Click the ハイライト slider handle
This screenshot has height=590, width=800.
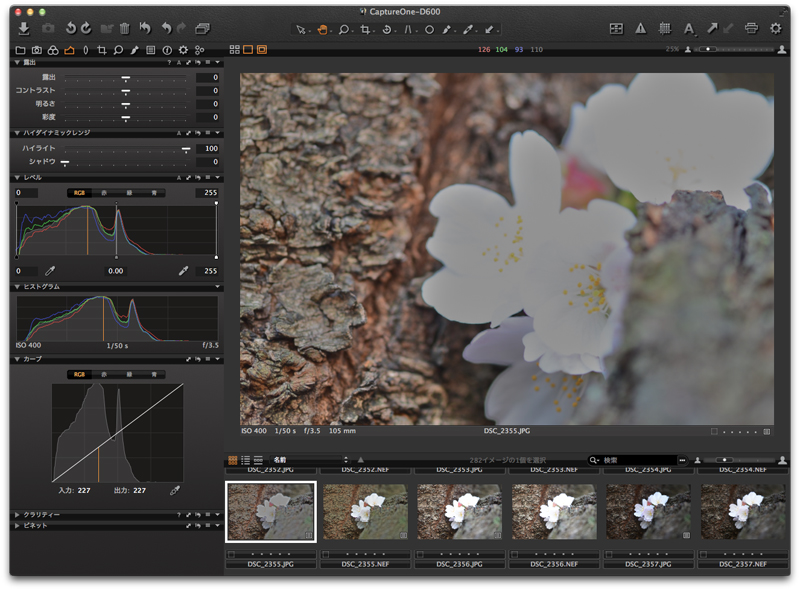[x=186, y=148]
